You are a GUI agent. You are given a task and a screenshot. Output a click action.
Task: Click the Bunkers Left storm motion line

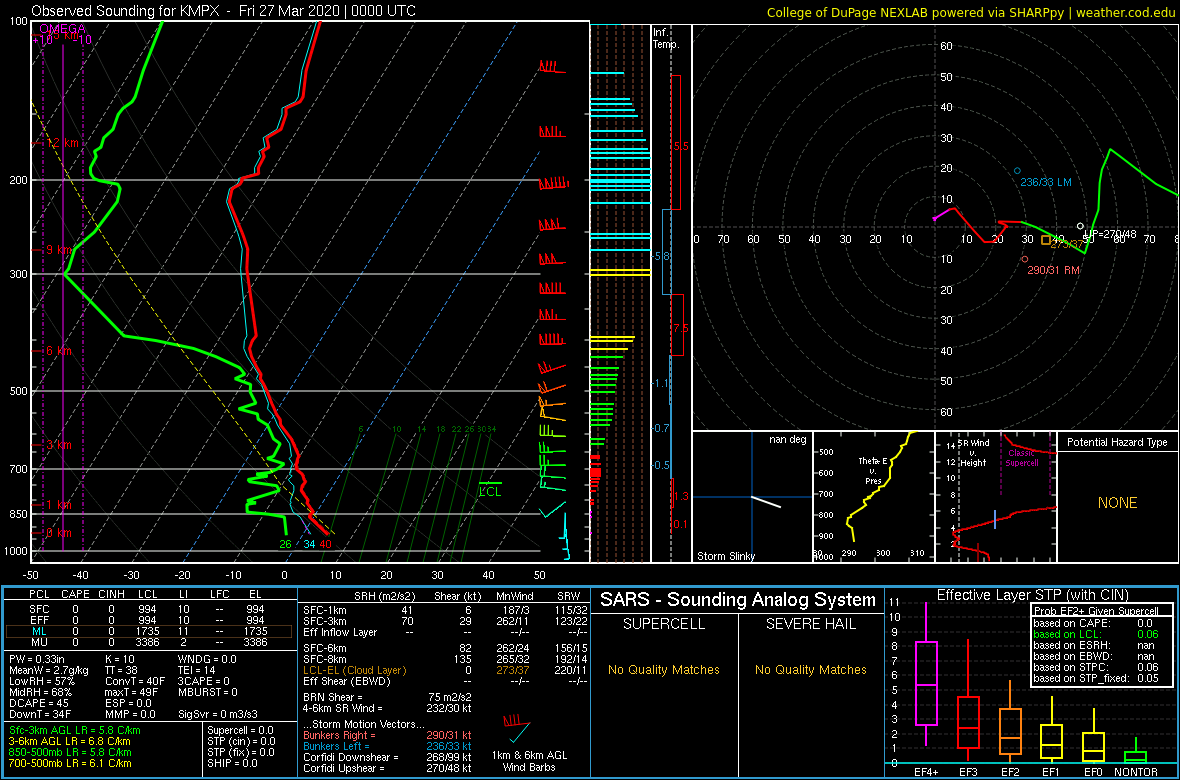[386, 745]
